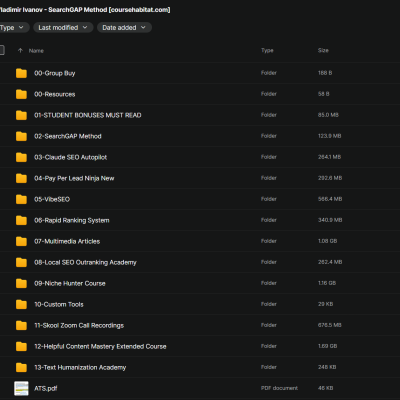The height and width of the screenshot is (400, 400).
Task: Toggle the select-all checkbox in header
Action: 2,50
